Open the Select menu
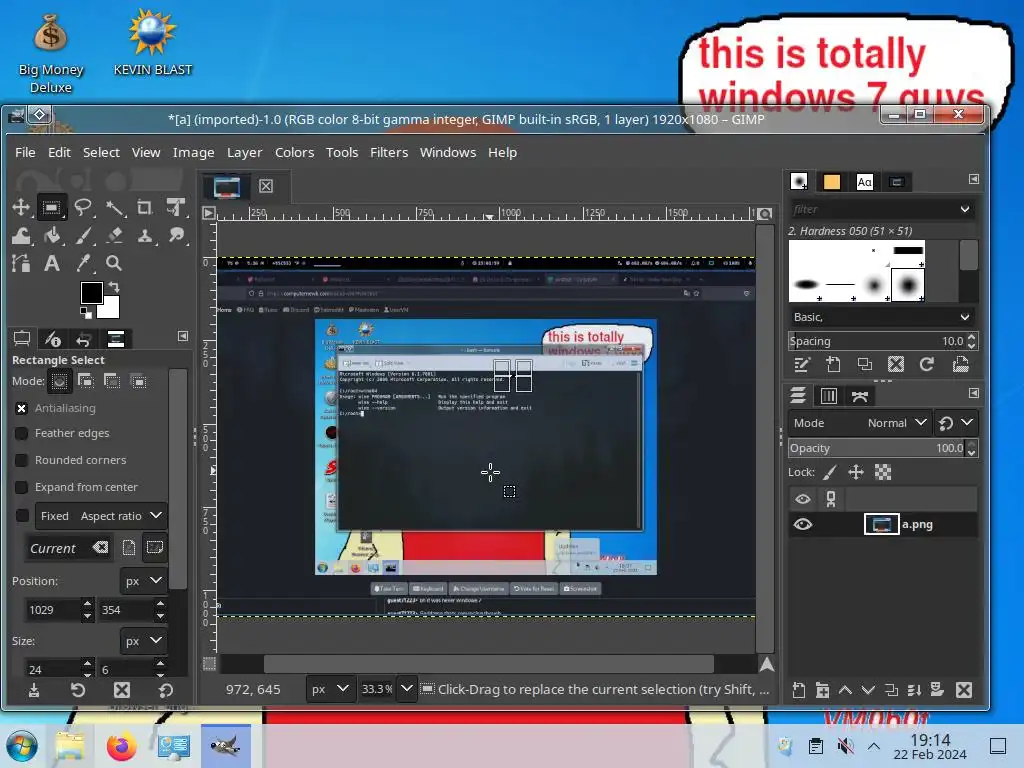 pos(101,152)
